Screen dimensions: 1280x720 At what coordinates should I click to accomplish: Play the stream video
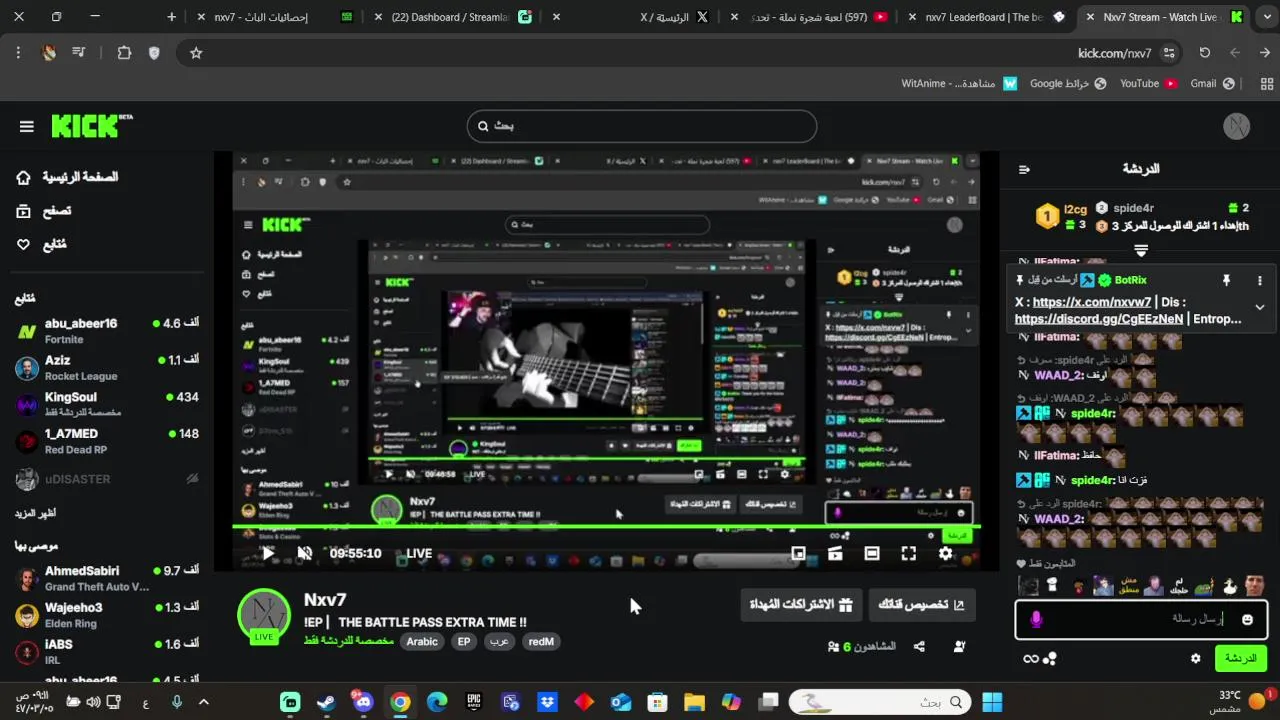268,553
